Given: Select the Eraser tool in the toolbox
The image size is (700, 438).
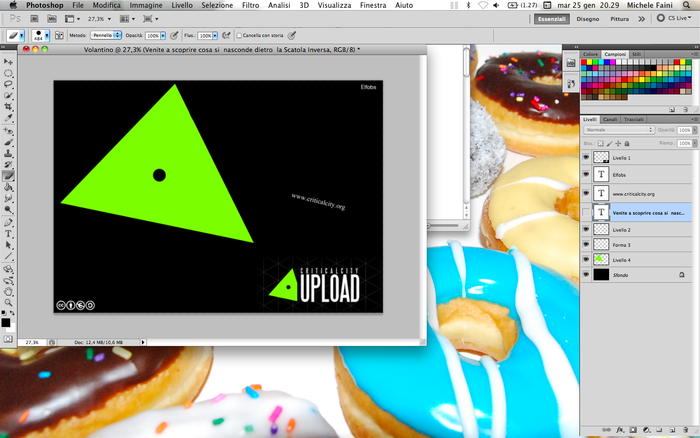Looking at the screenshot, I should pos(8,176).
